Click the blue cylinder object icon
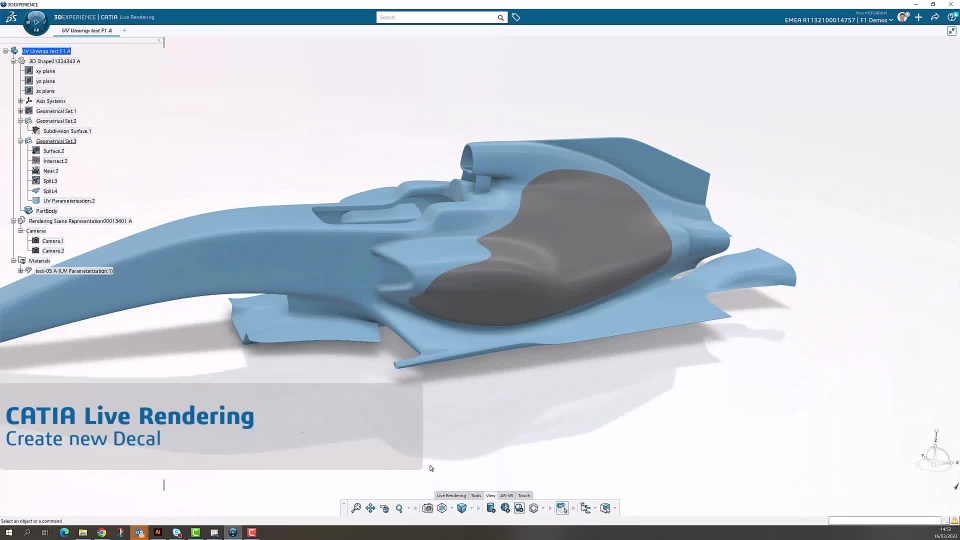 tap(490, 508)
